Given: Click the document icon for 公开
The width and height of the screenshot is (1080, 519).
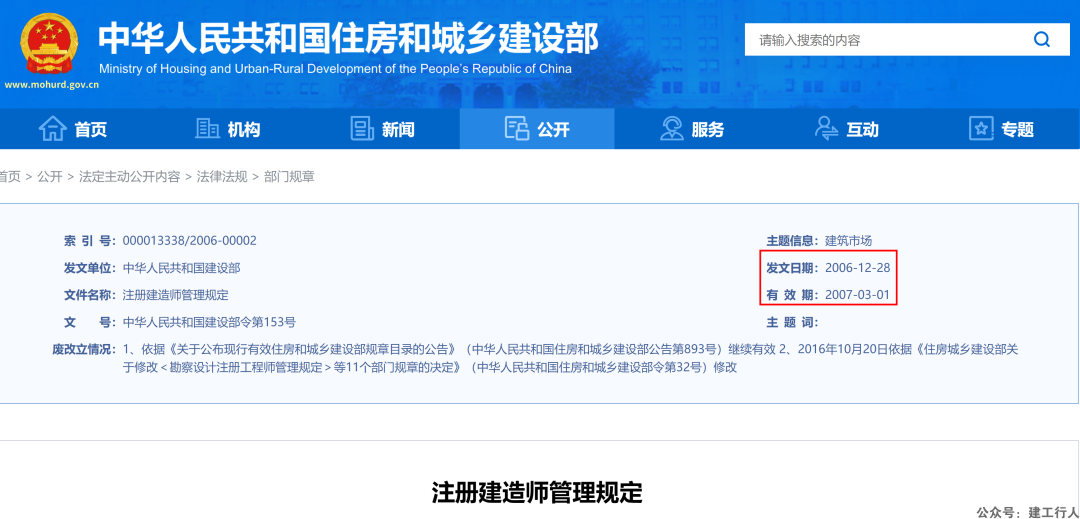Looking at the screenshot, I should click(x=516, y=129).
